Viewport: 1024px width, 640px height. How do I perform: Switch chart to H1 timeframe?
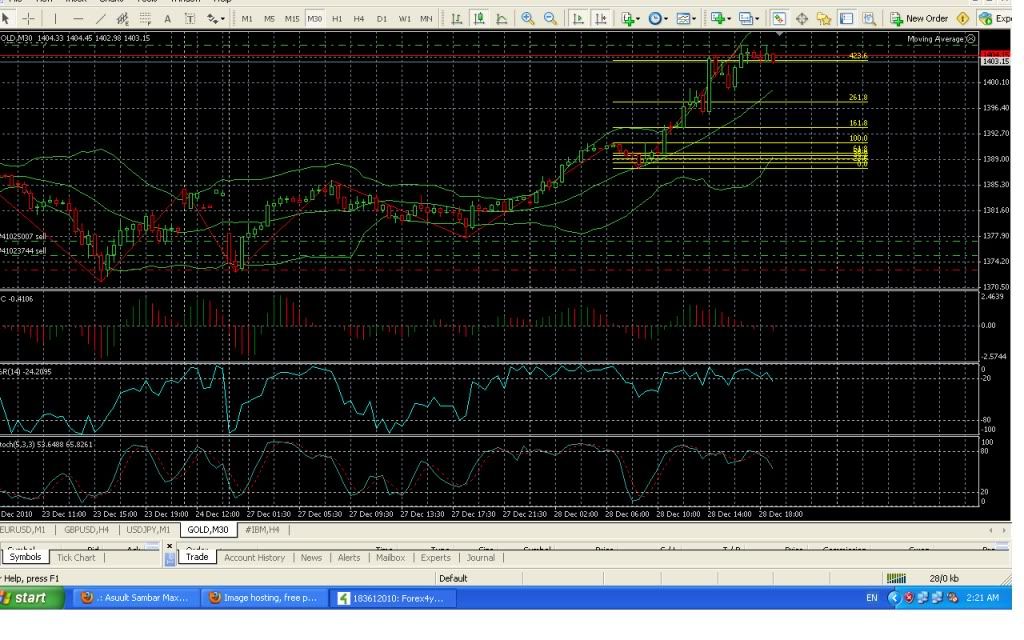pos(337,19)
